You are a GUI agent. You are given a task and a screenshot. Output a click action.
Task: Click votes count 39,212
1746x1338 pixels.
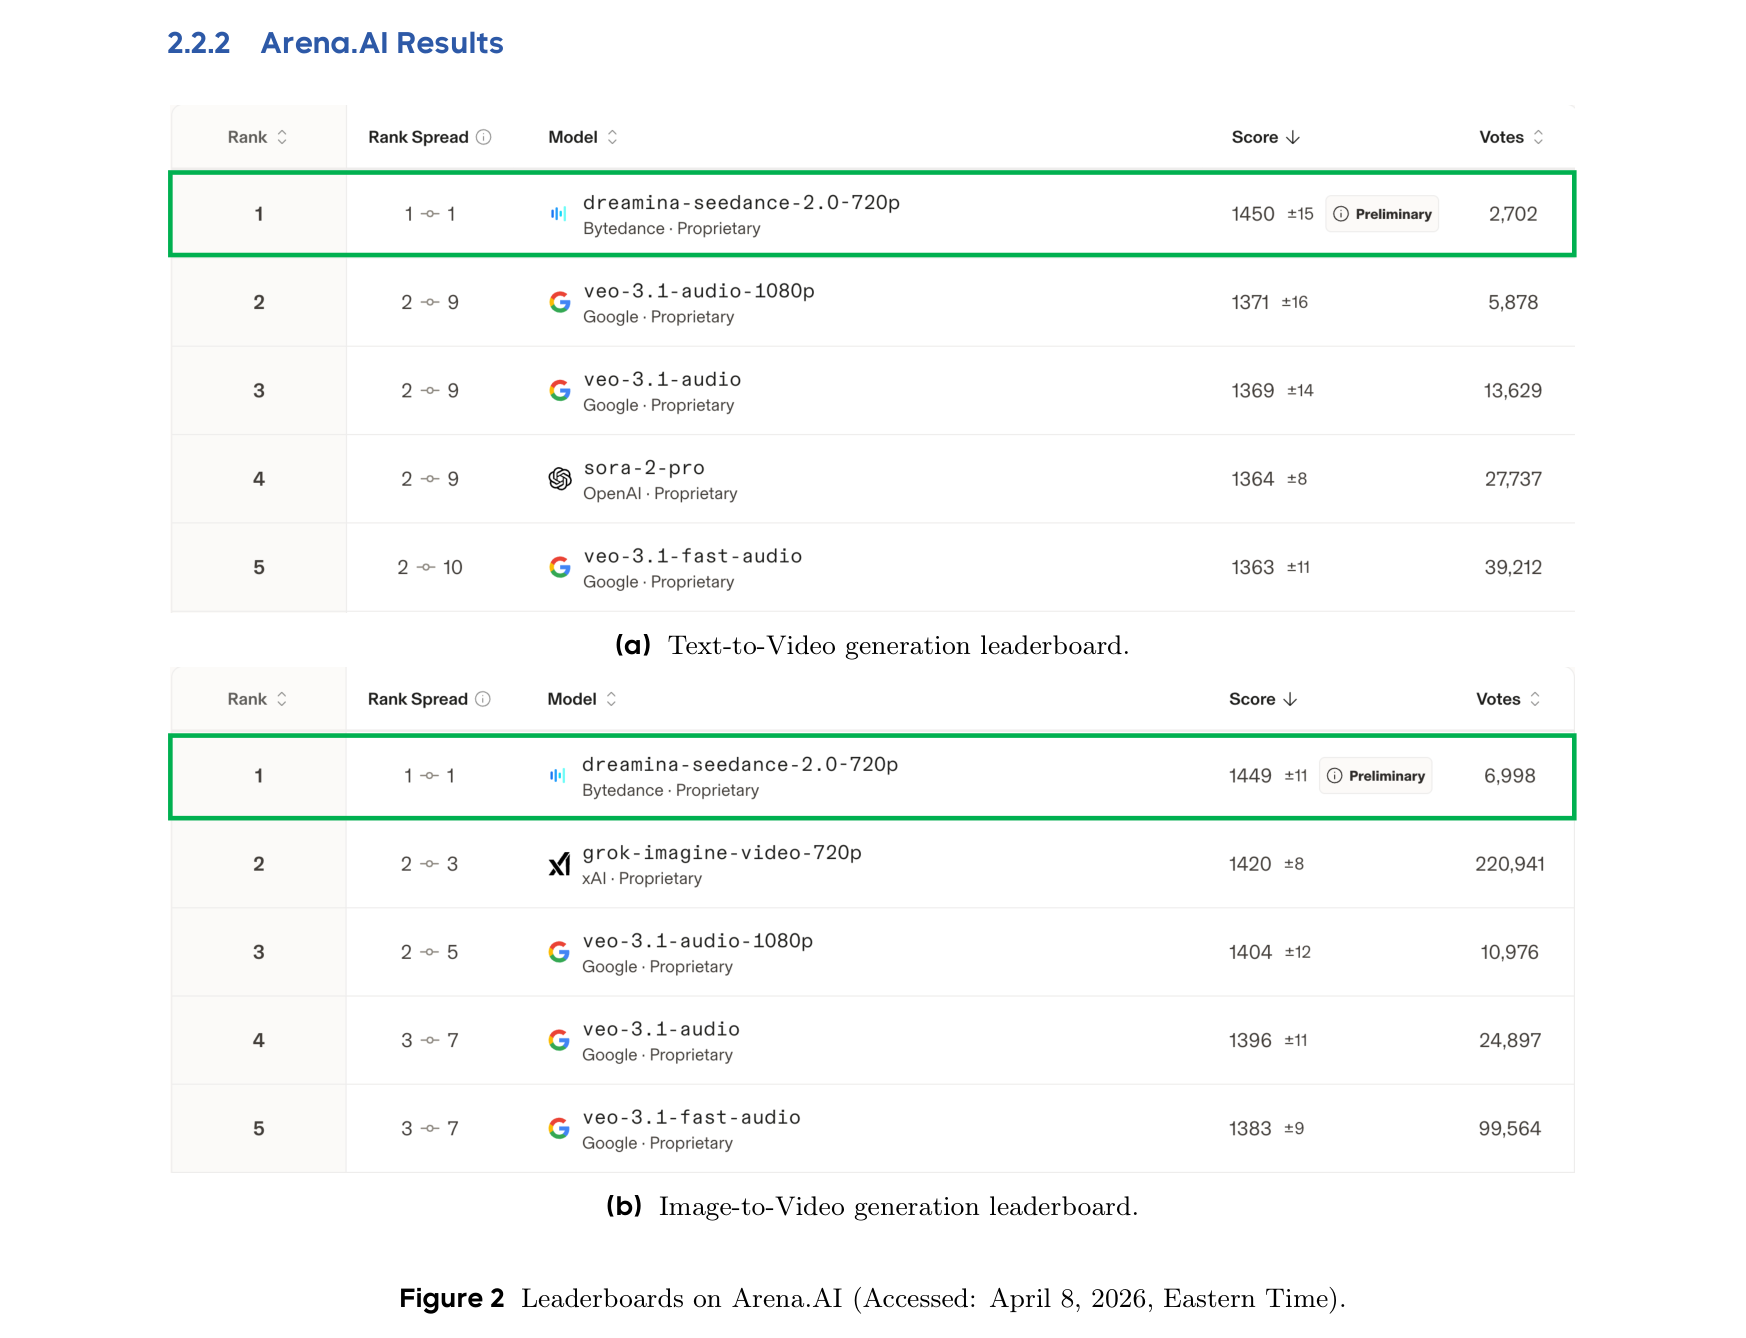(x=1513, y=567)
